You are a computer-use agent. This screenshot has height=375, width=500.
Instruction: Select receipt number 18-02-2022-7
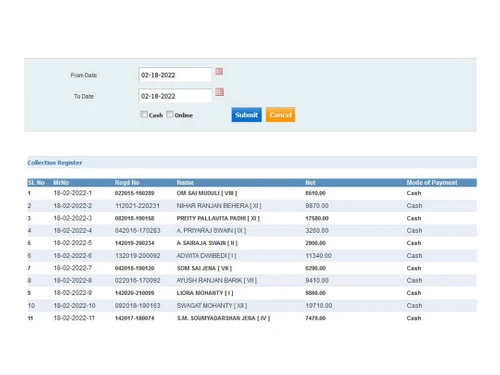click(x=73, y=268)
